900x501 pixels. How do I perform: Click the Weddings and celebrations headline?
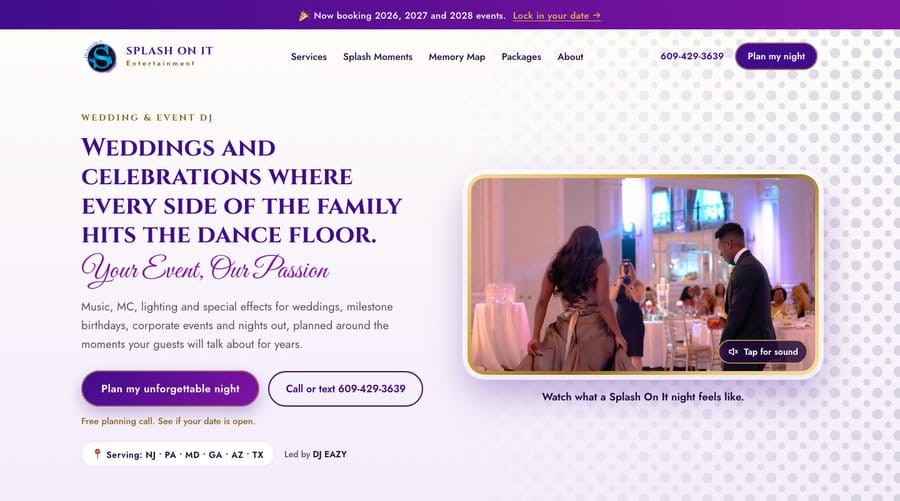[242, 191]
